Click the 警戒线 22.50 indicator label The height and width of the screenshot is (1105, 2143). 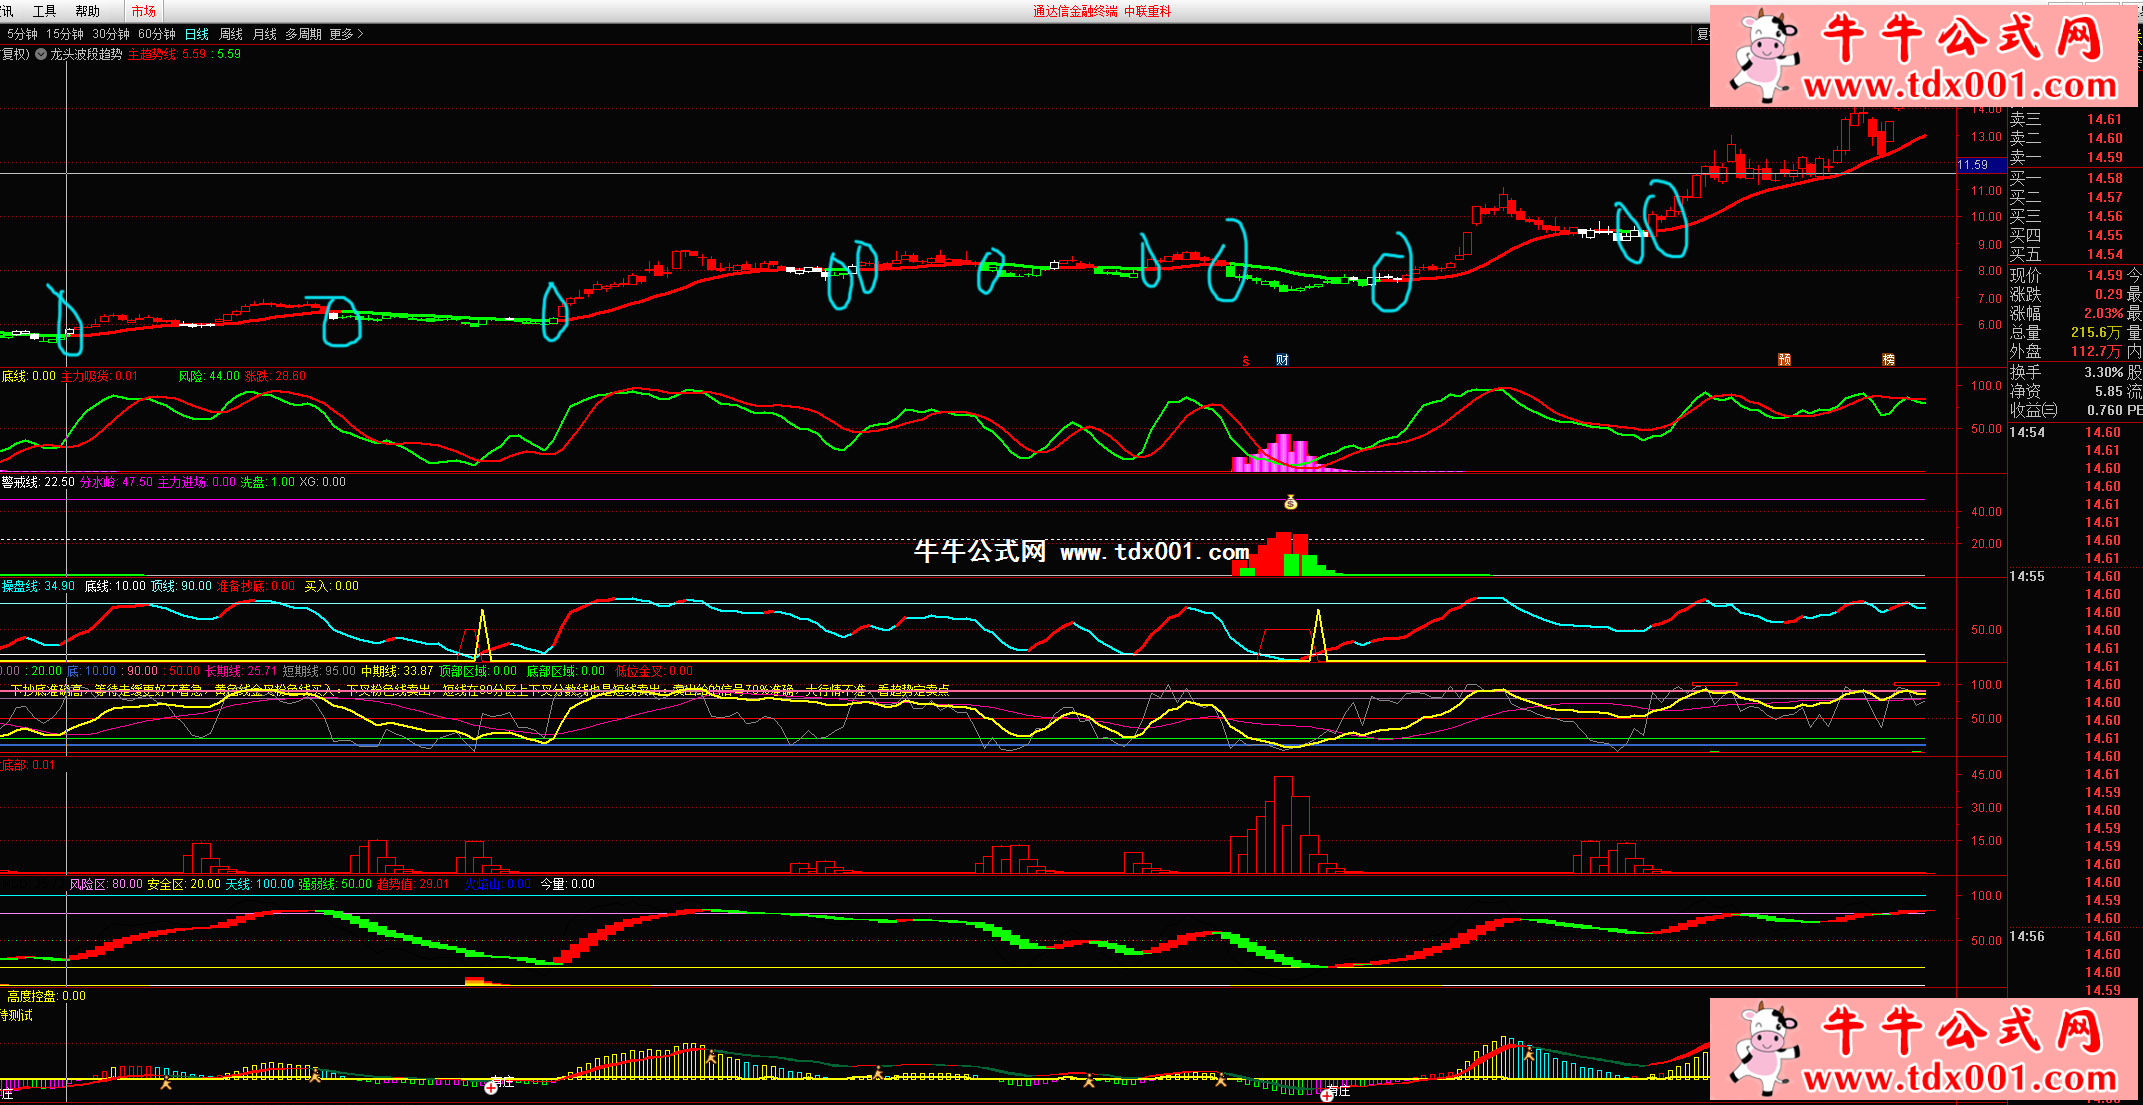(38, 482)
